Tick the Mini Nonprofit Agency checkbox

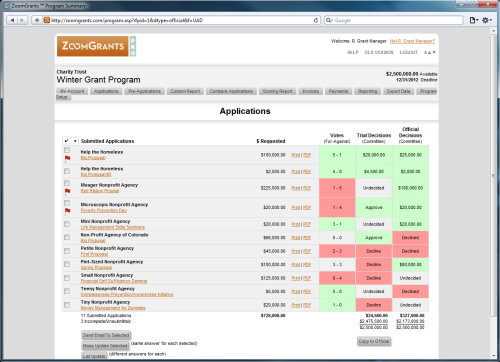pyautogui.click(x=67, y=224)
